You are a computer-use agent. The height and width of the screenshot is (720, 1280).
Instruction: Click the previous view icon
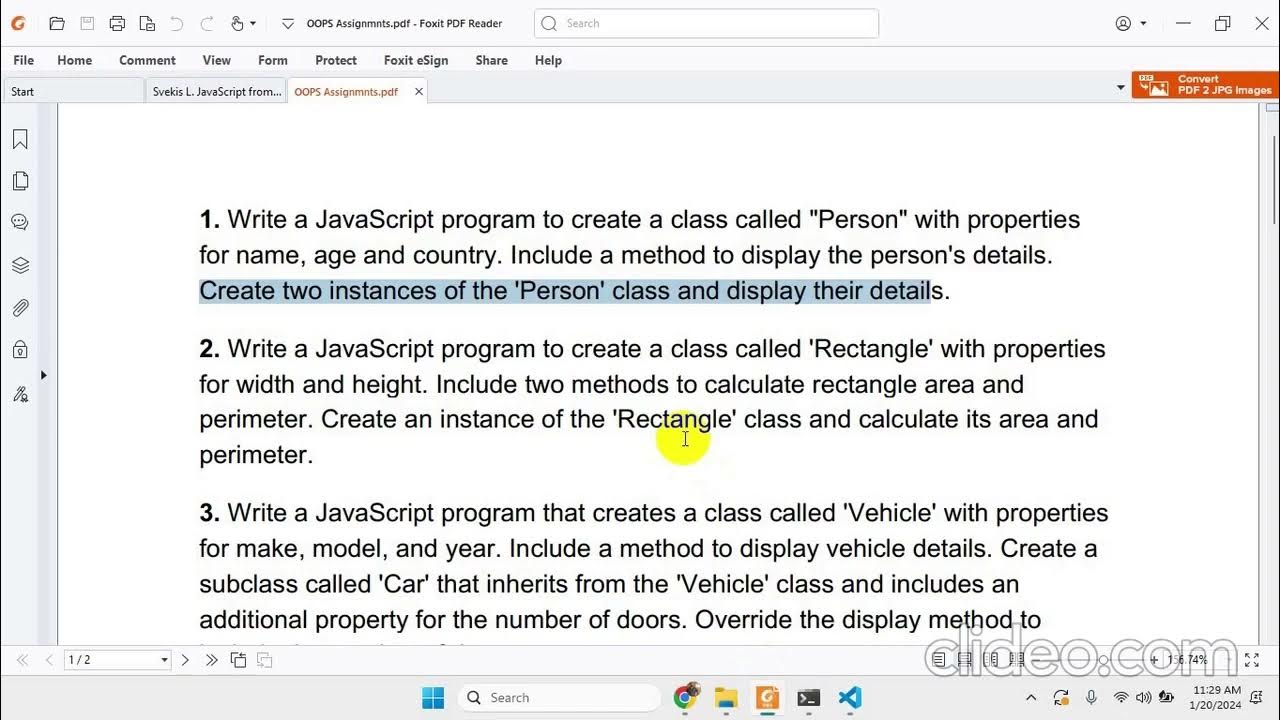pyautogui.click(x=238, y=660)
